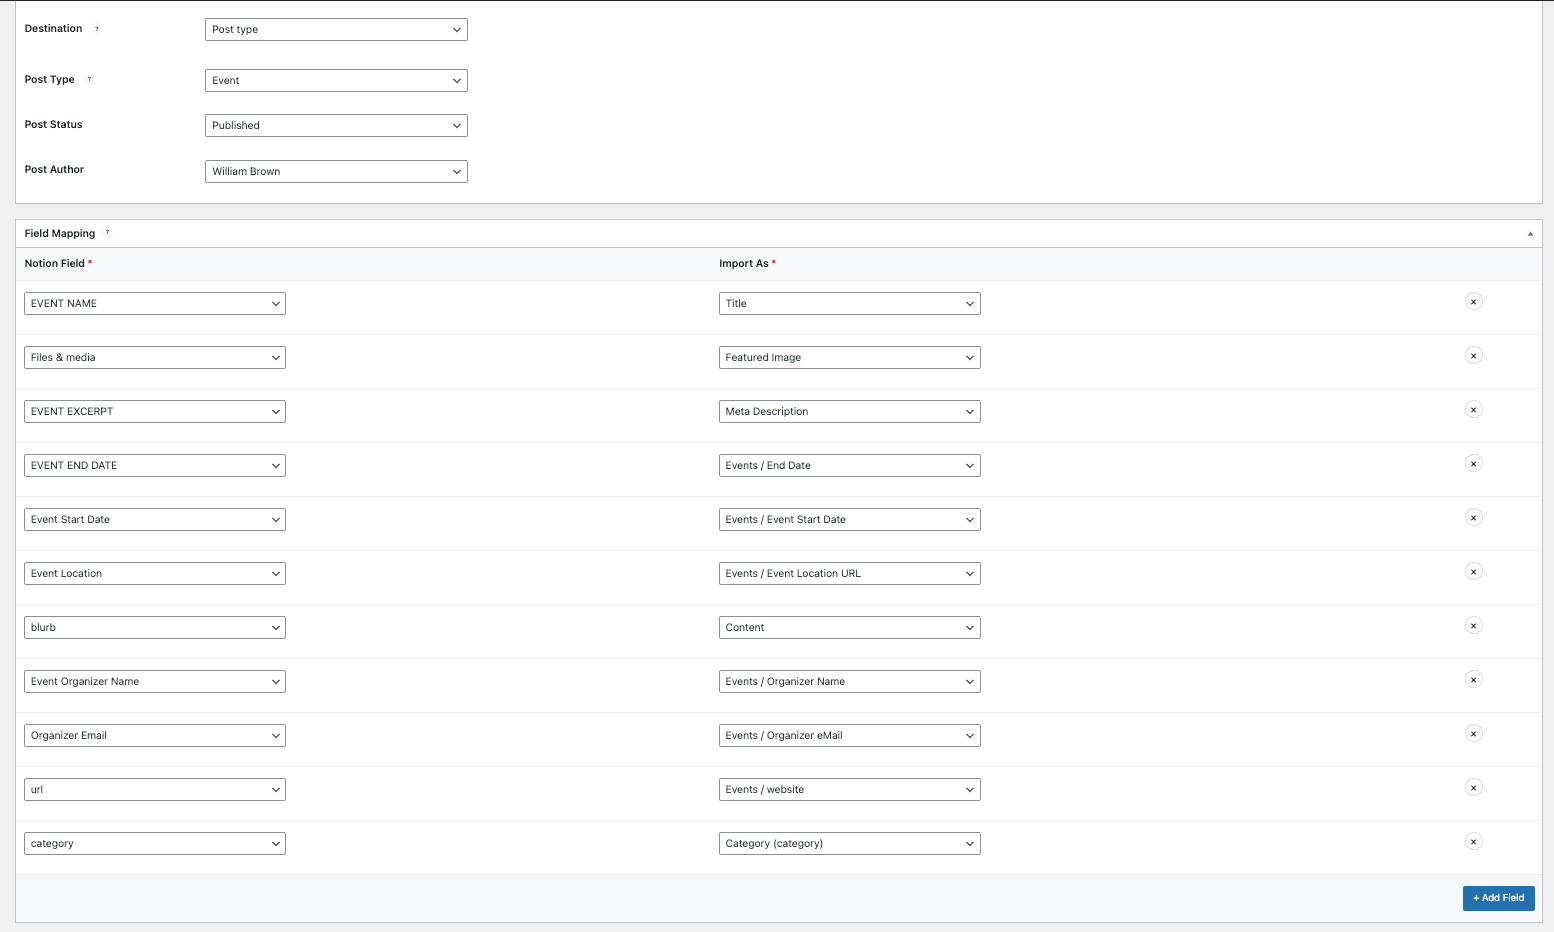Open the Events / Organizer eMail dropdown
This screenshot has height=932, width=1554.
click(850, 735)
